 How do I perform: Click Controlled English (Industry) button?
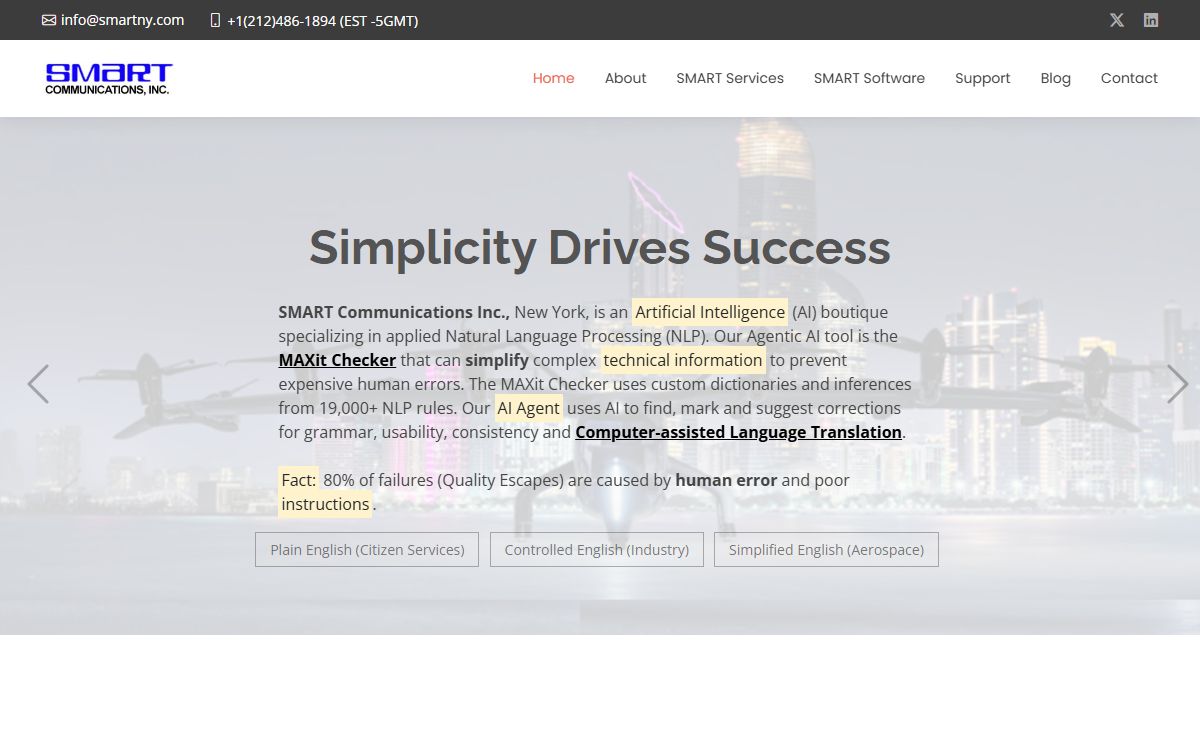point(597,549)
